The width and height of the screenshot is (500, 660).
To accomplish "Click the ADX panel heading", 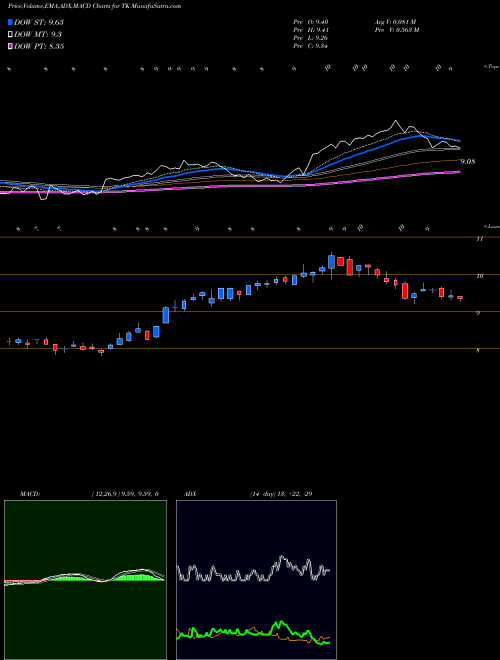I will point(190,494).
